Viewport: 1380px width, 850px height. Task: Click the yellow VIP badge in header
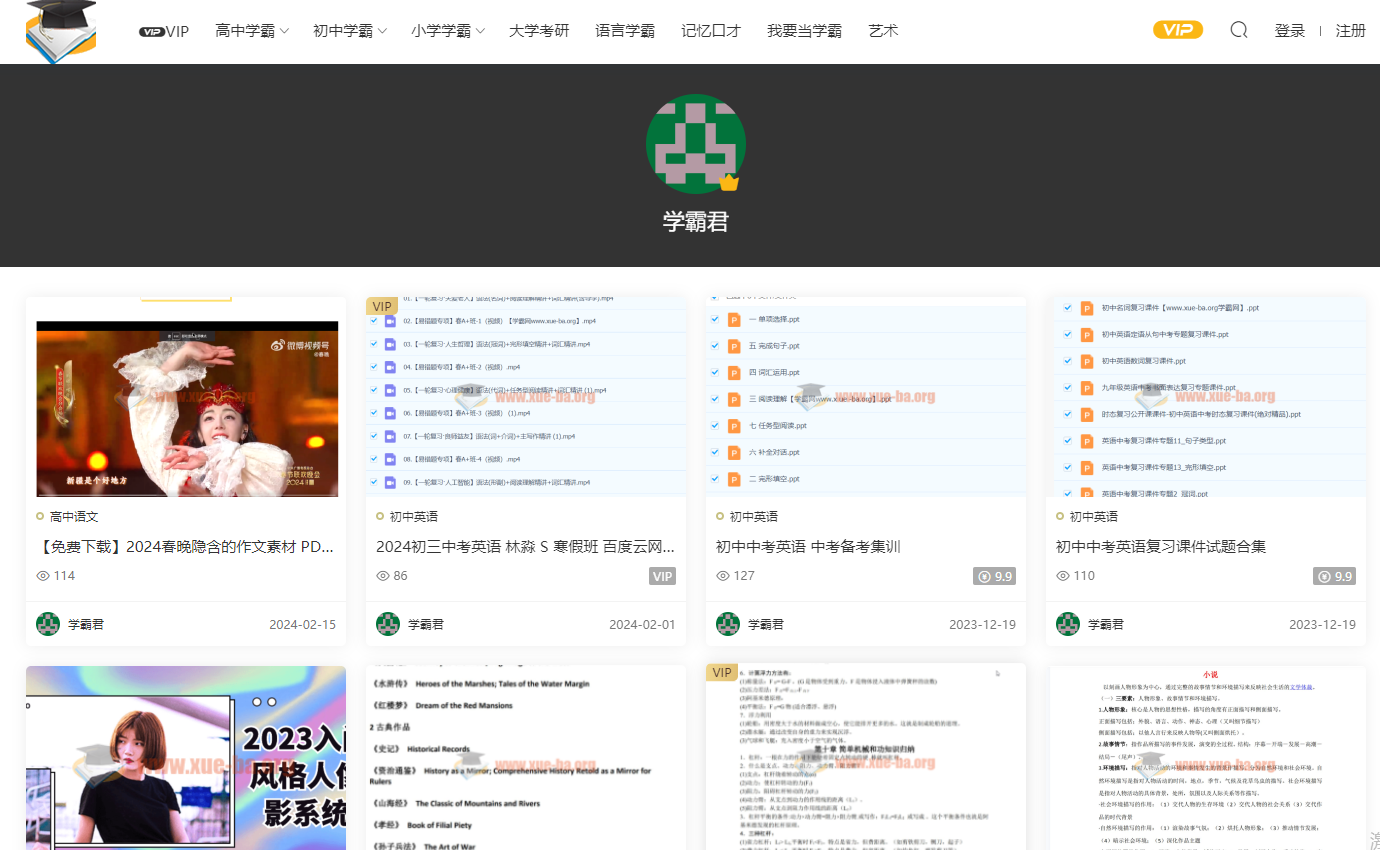(x=1177, y=30)
